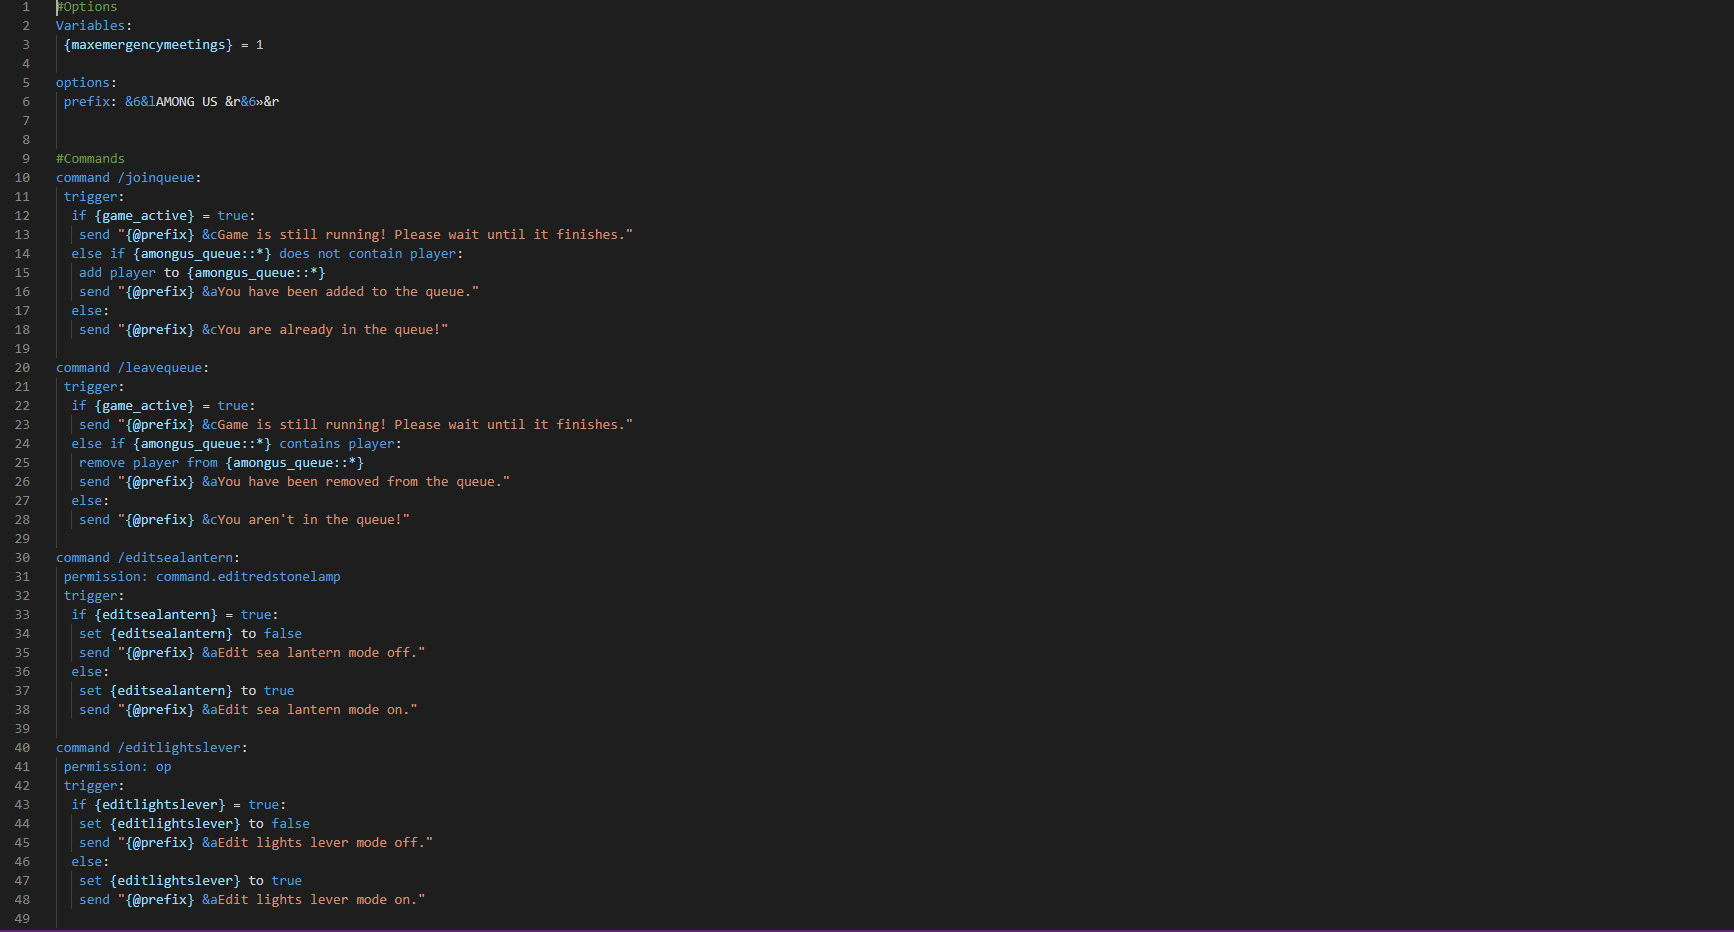1734x932 pixels.
Task: Click 'You have been added to the queue' message
Action: 344,292
